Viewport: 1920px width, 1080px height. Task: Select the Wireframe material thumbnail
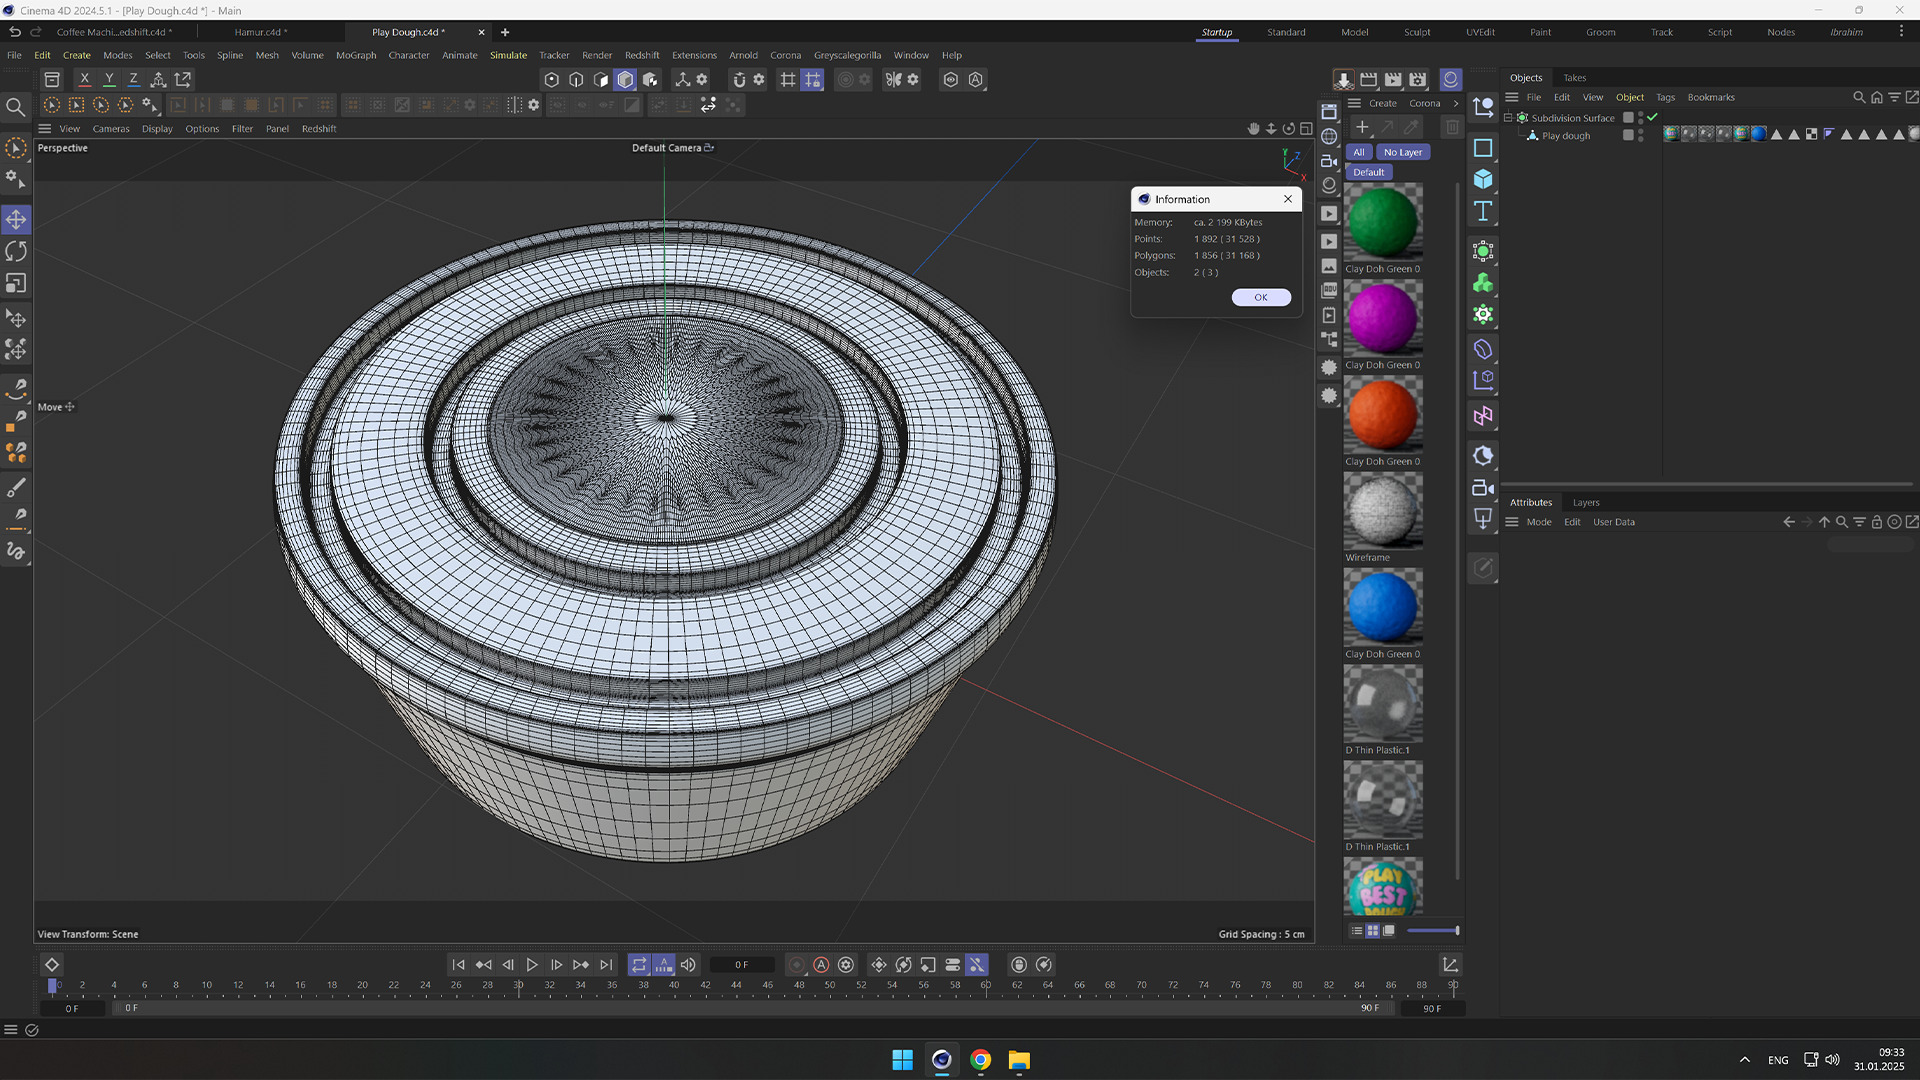click(x=1383, y=511)
